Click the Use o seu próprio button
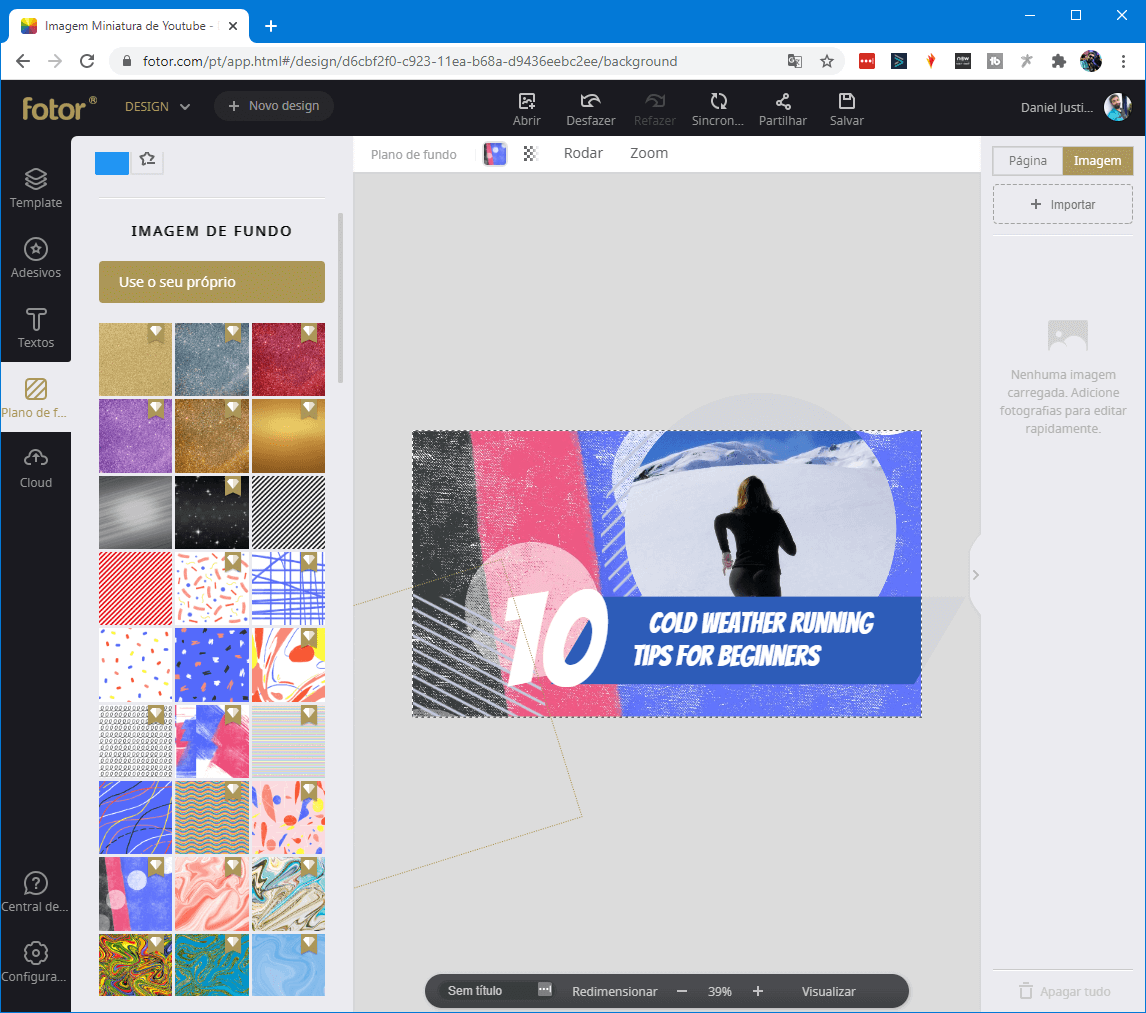The height and width of the screenshot is (1013, 1146). 211,282
